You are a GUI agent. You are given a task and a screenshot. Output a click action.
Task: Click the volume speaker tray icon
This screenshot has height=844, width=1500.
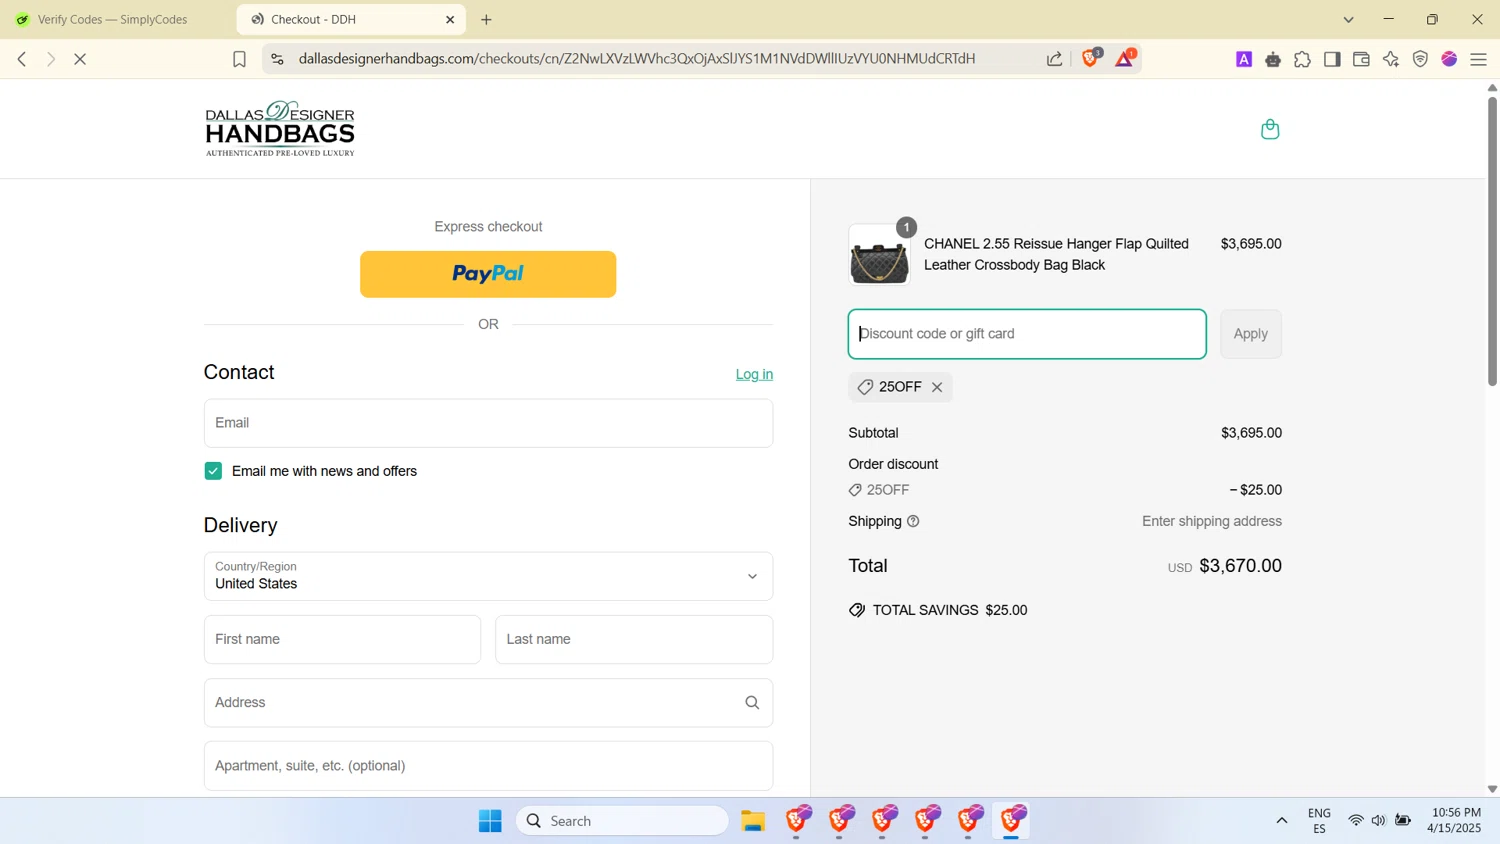click(x=1378, y=821)
